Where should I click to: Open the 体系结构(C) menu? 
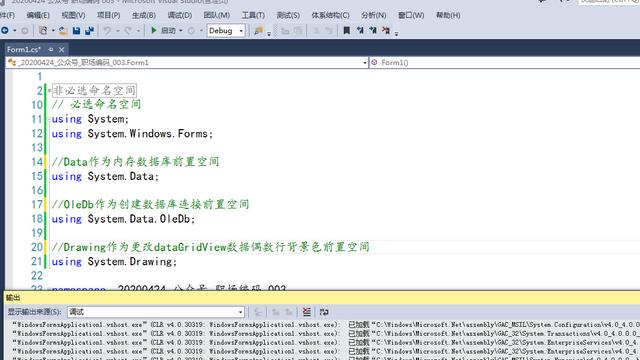[330, 15]
